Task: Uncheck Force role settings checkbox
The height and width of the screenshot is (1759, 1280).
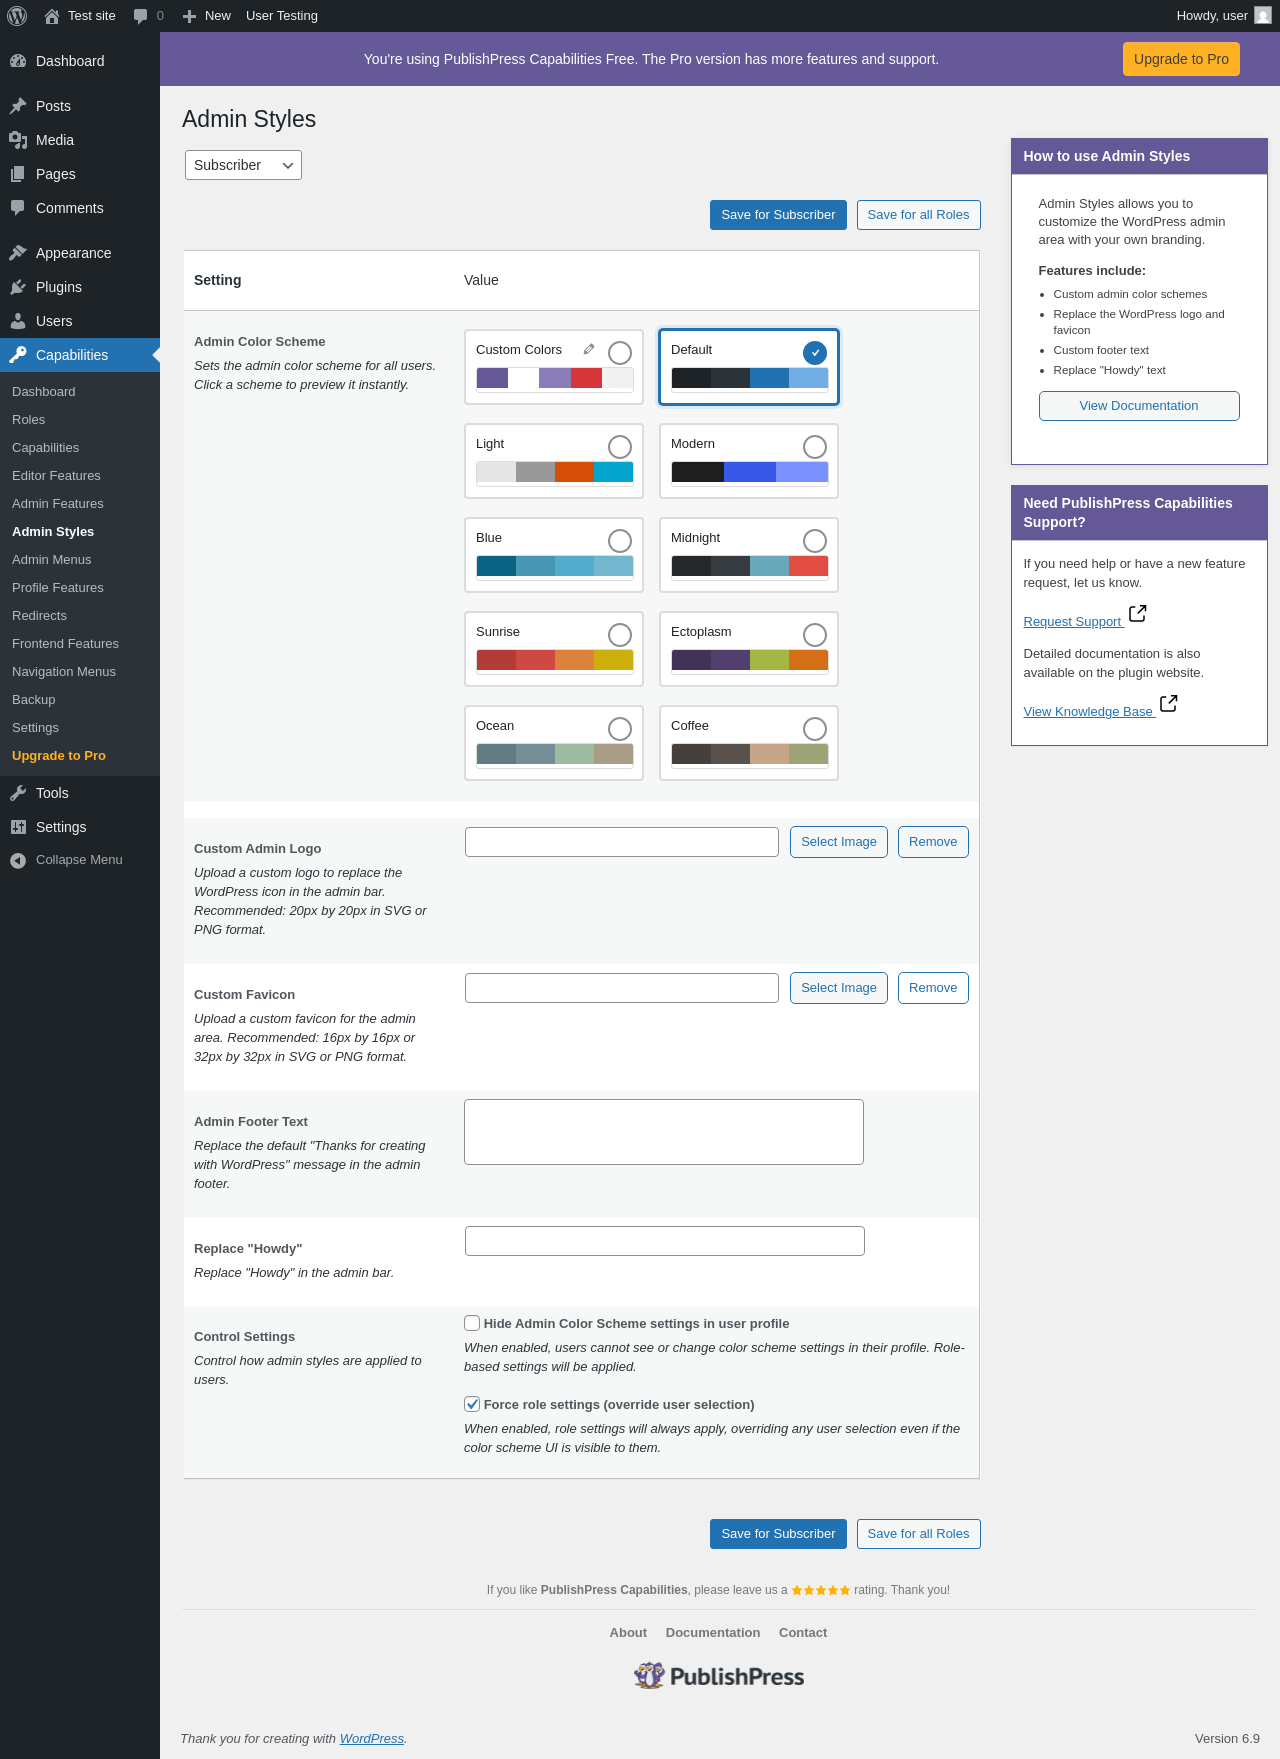Action: point(472,1404)
